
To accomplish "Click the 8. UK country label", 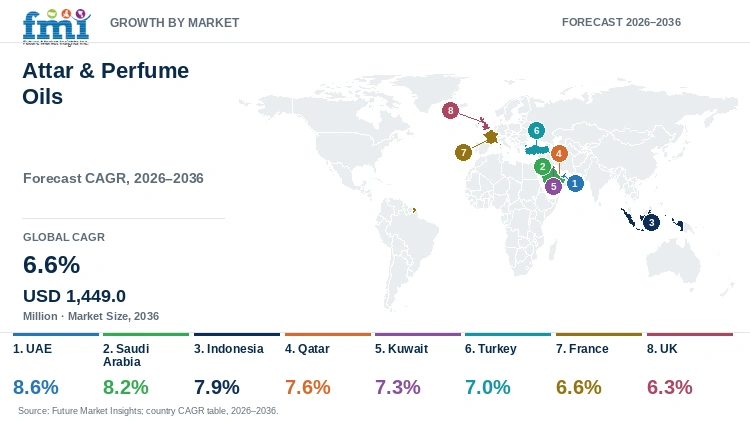I will (x=662, y=349).
